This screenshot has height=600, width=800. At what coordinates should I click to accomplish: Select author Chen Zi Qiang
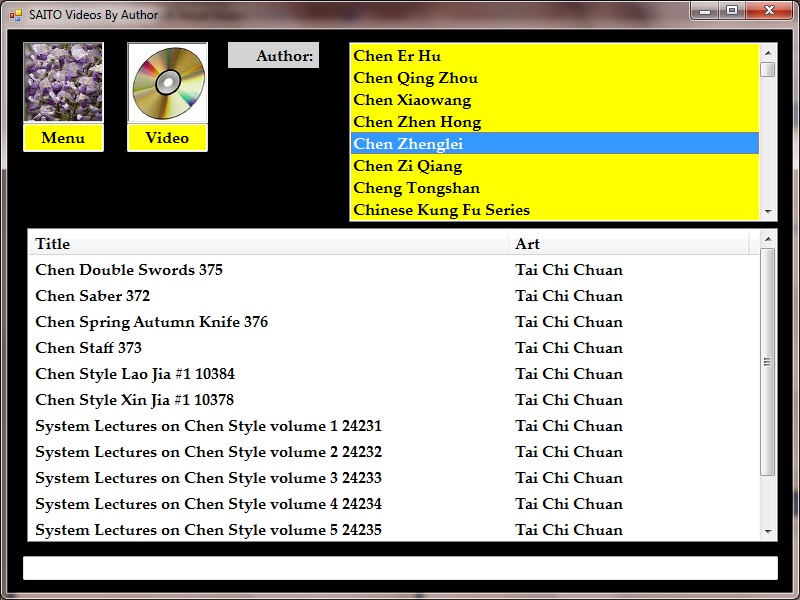(x=555, y=165)
